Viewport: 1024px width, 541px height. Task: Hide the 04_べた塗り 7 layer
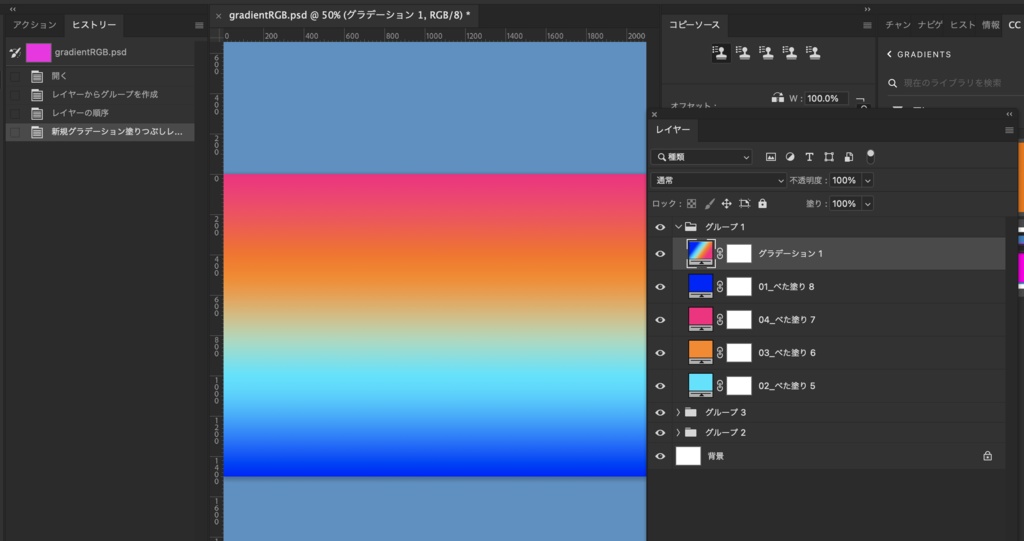click(x=660, y=320)
